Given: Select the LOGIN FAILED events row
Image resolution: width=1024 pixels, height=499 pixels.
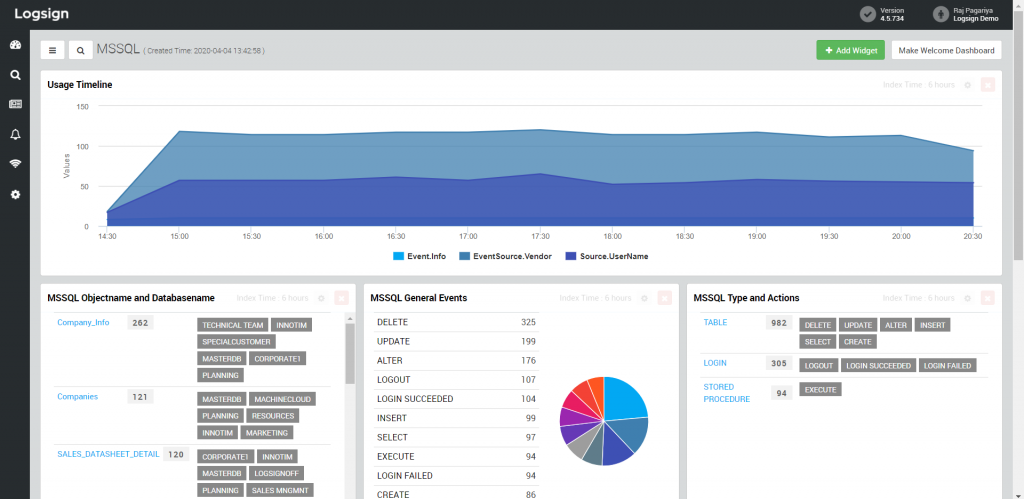Looking at the screenshot, I should tap(456, 475).
